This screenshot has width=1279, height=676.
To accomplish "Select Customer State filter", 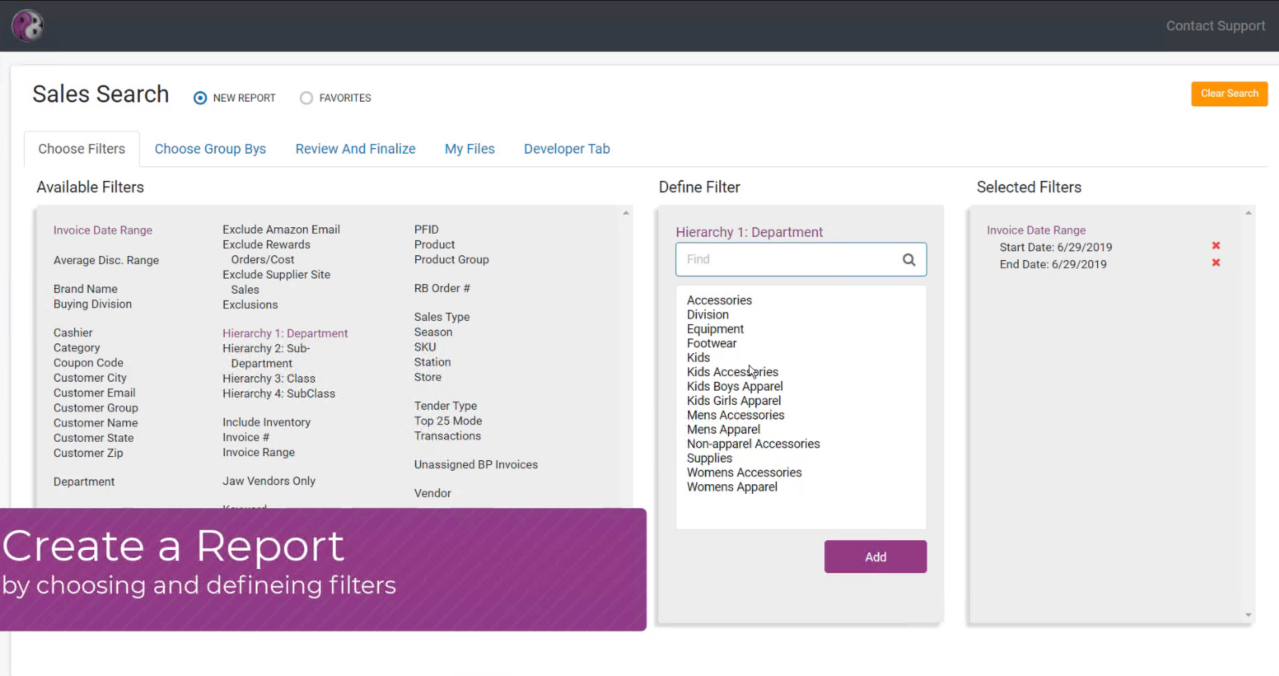I will pyautogui.click(x=93, y=438).
